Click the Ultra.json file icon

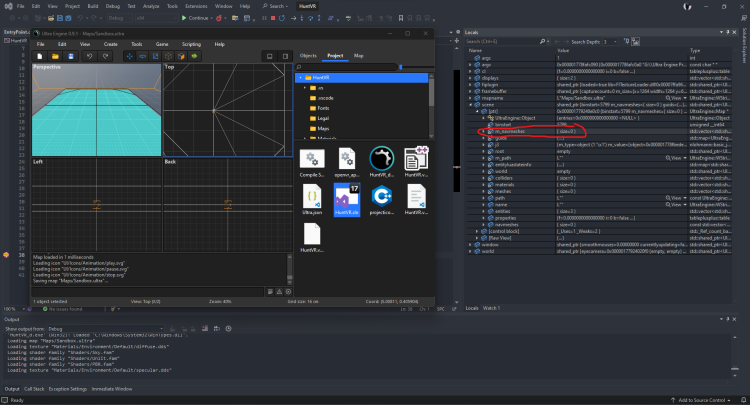pyautogui.click(x=311, y=195)
